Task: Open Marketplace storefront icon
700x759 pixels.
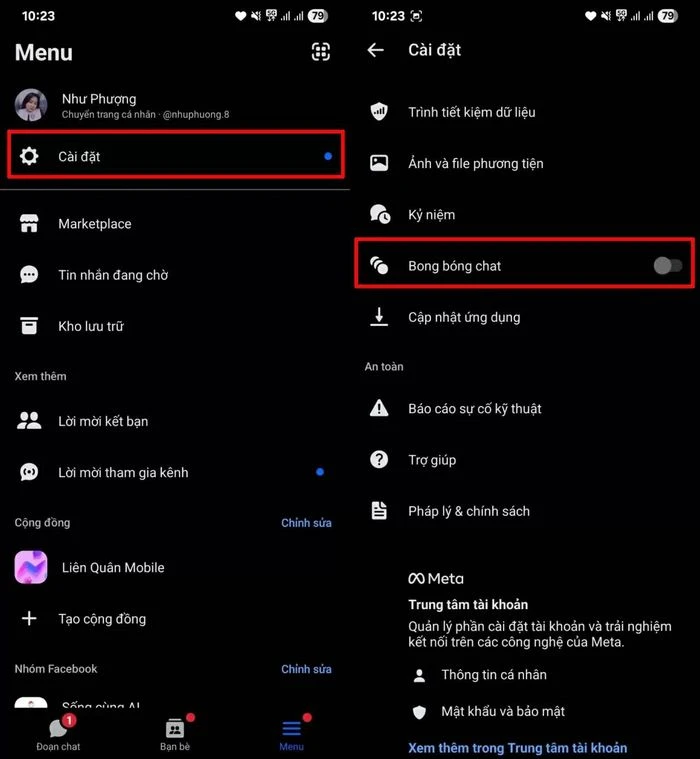Action: 29,223
